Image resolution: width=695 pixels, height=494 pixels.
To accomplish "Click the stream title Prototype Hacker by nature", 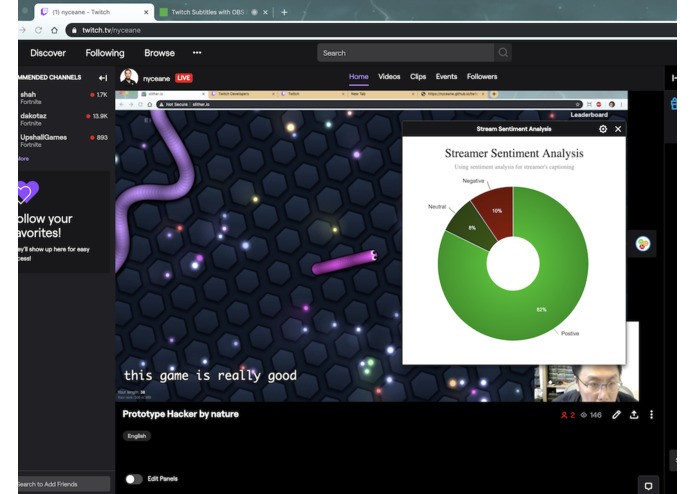I will point(180,414).
